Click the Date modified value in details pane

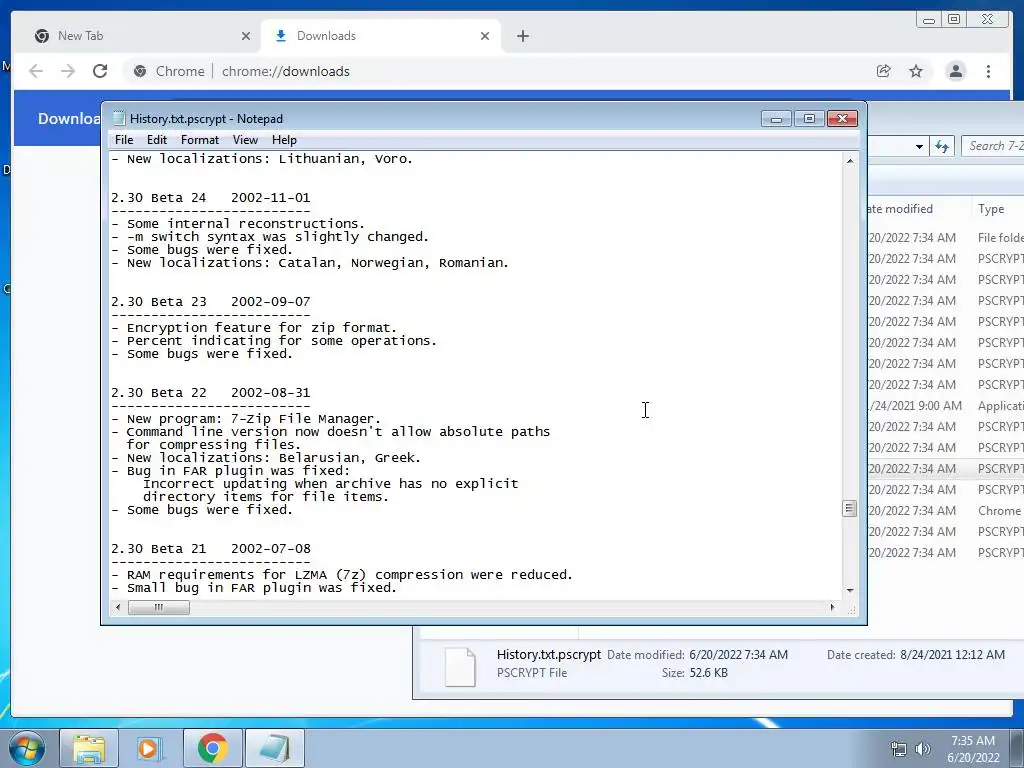point(738,654)
